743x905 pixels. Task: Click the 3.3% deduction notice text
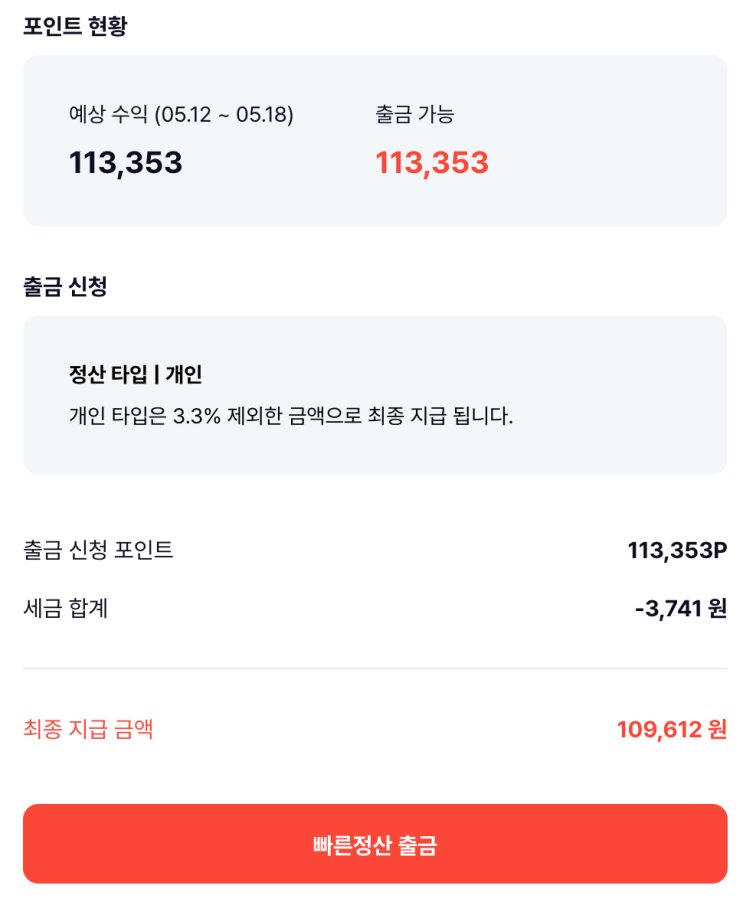pyautogui.click(x=291, y=416)
